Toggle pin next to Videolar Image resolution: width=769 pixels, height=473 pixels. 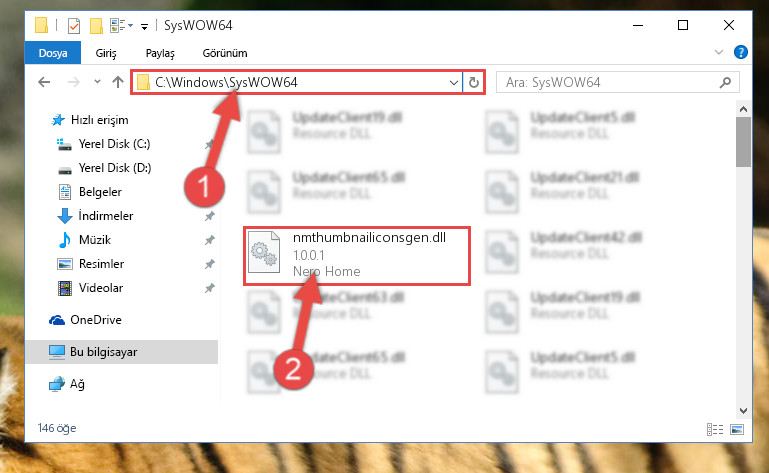coord(209,288)
